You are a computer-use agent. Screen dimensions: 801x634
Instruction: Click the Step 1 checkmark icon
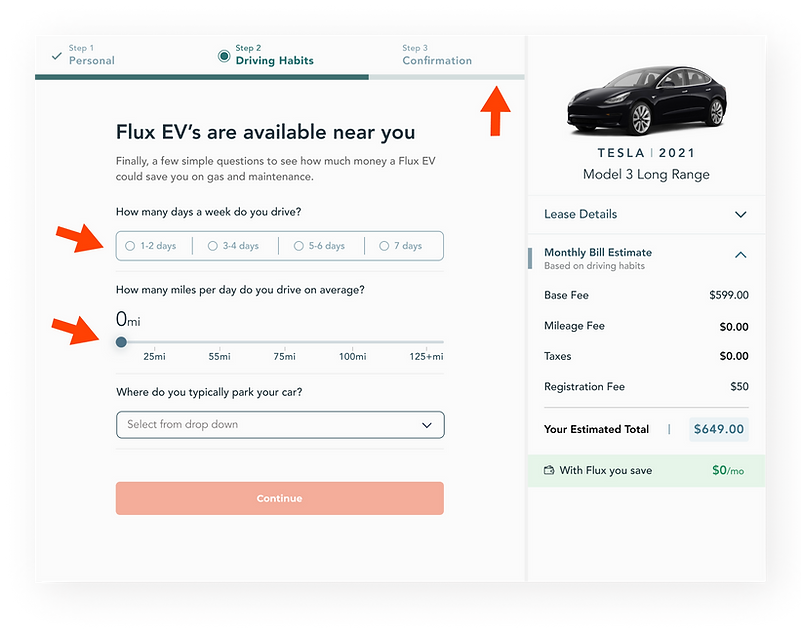(57, 56)
